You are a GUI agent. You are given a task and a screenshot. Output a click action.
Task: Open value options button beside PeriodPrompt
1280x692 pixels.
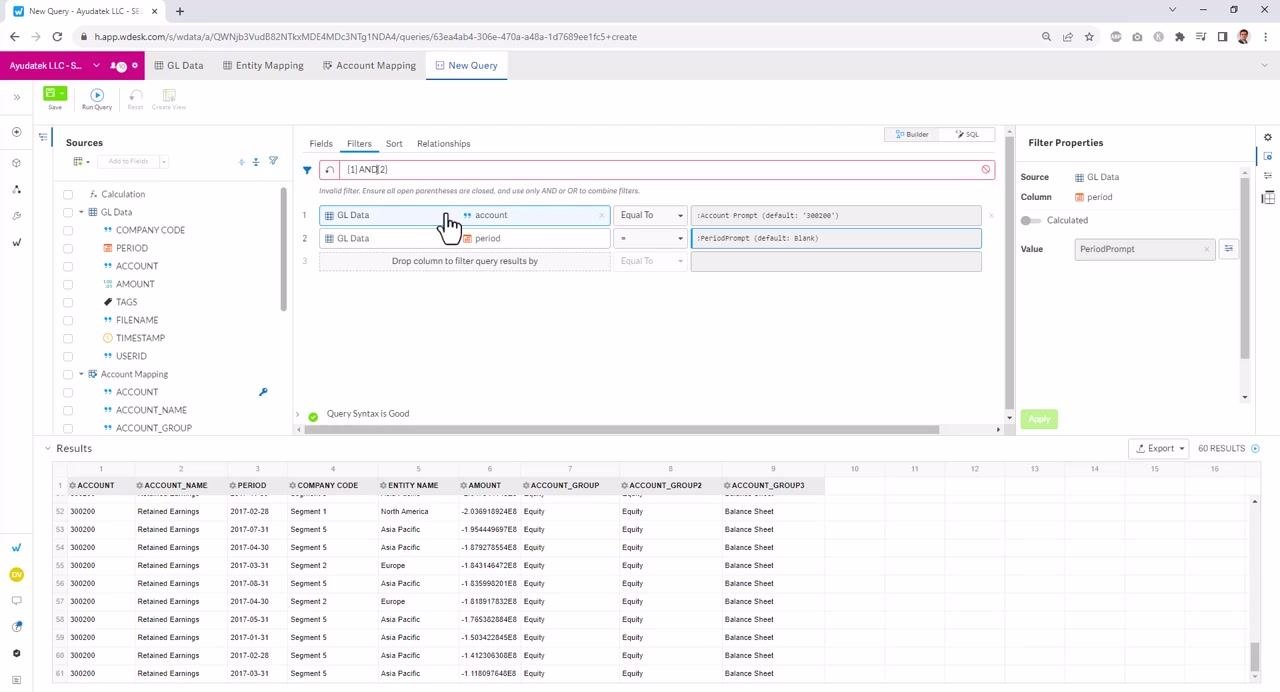[1229, 249]
